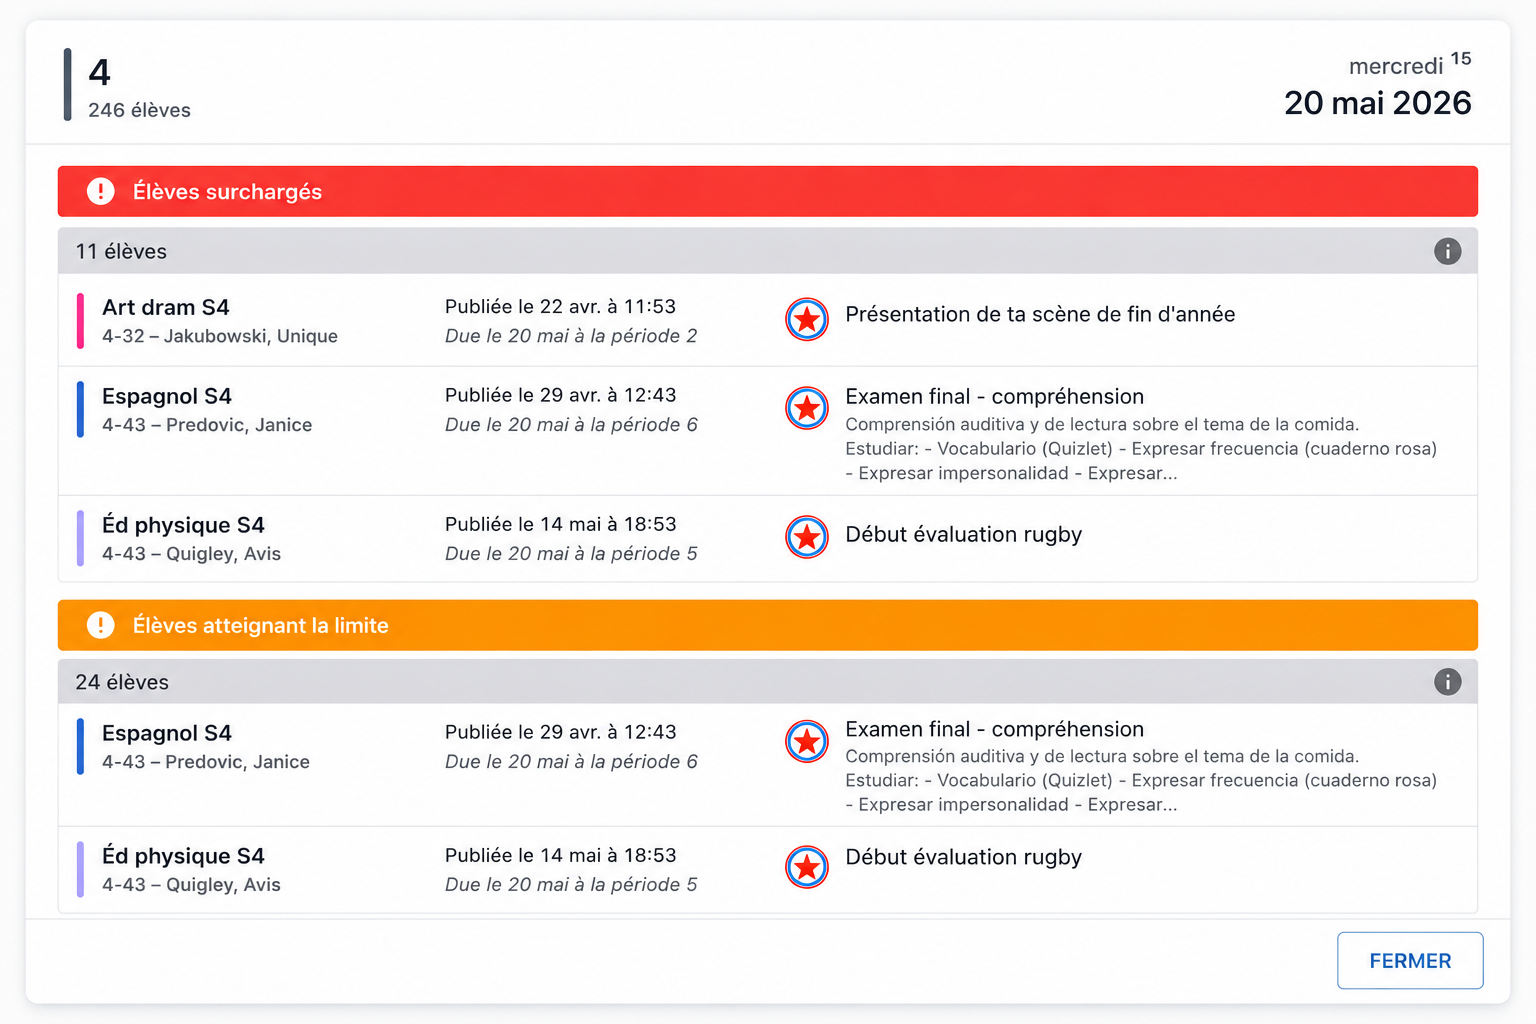Click pink color bar of Art dram S4
Viewport: 1536px width, 1024px height.
[80, 321]
